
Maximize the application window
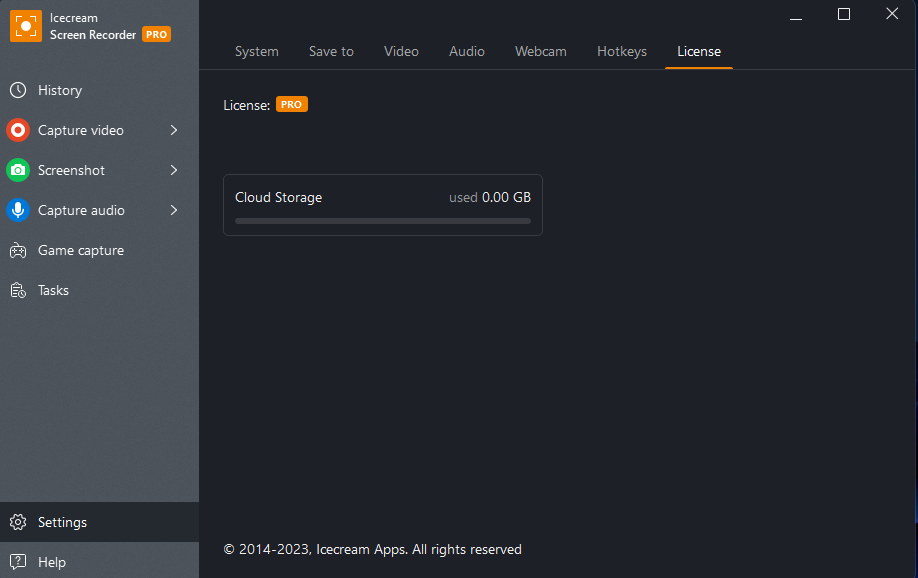click(x=844, y=14)
